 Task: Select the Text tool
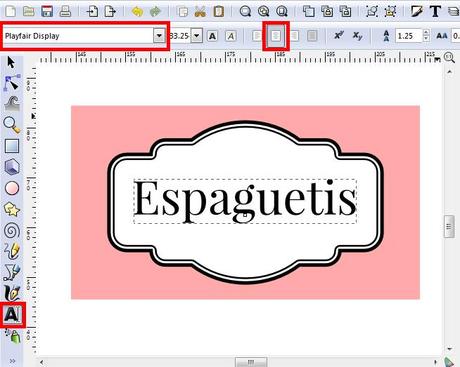12,315
